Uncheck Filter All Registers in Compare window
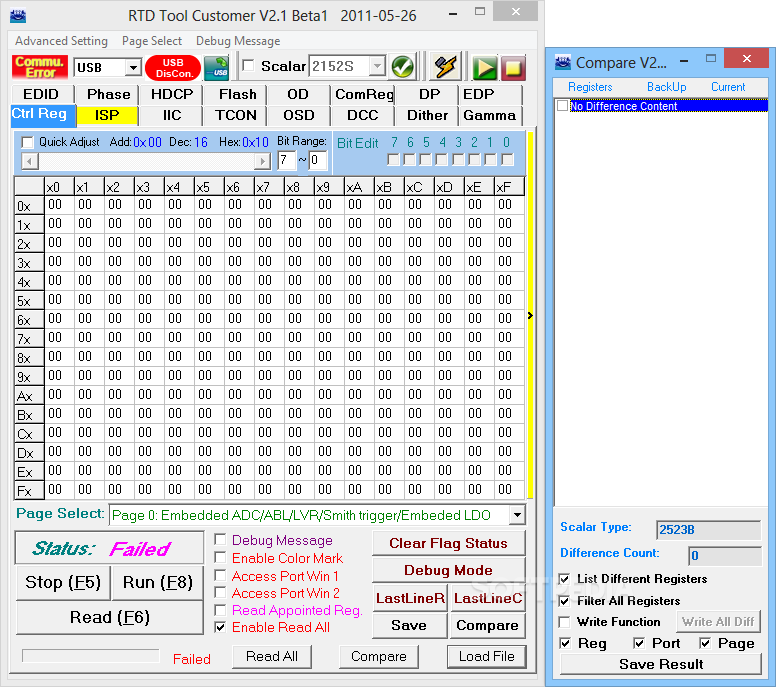This screenshot has height=687, width=776. [x=564, y=601]
